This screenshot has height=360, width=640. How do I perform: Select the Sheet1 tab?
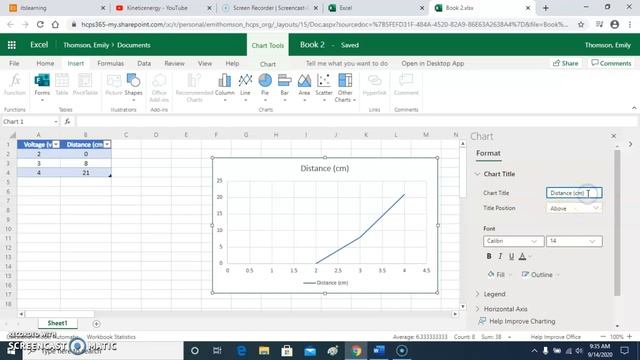tap(57, 323)
